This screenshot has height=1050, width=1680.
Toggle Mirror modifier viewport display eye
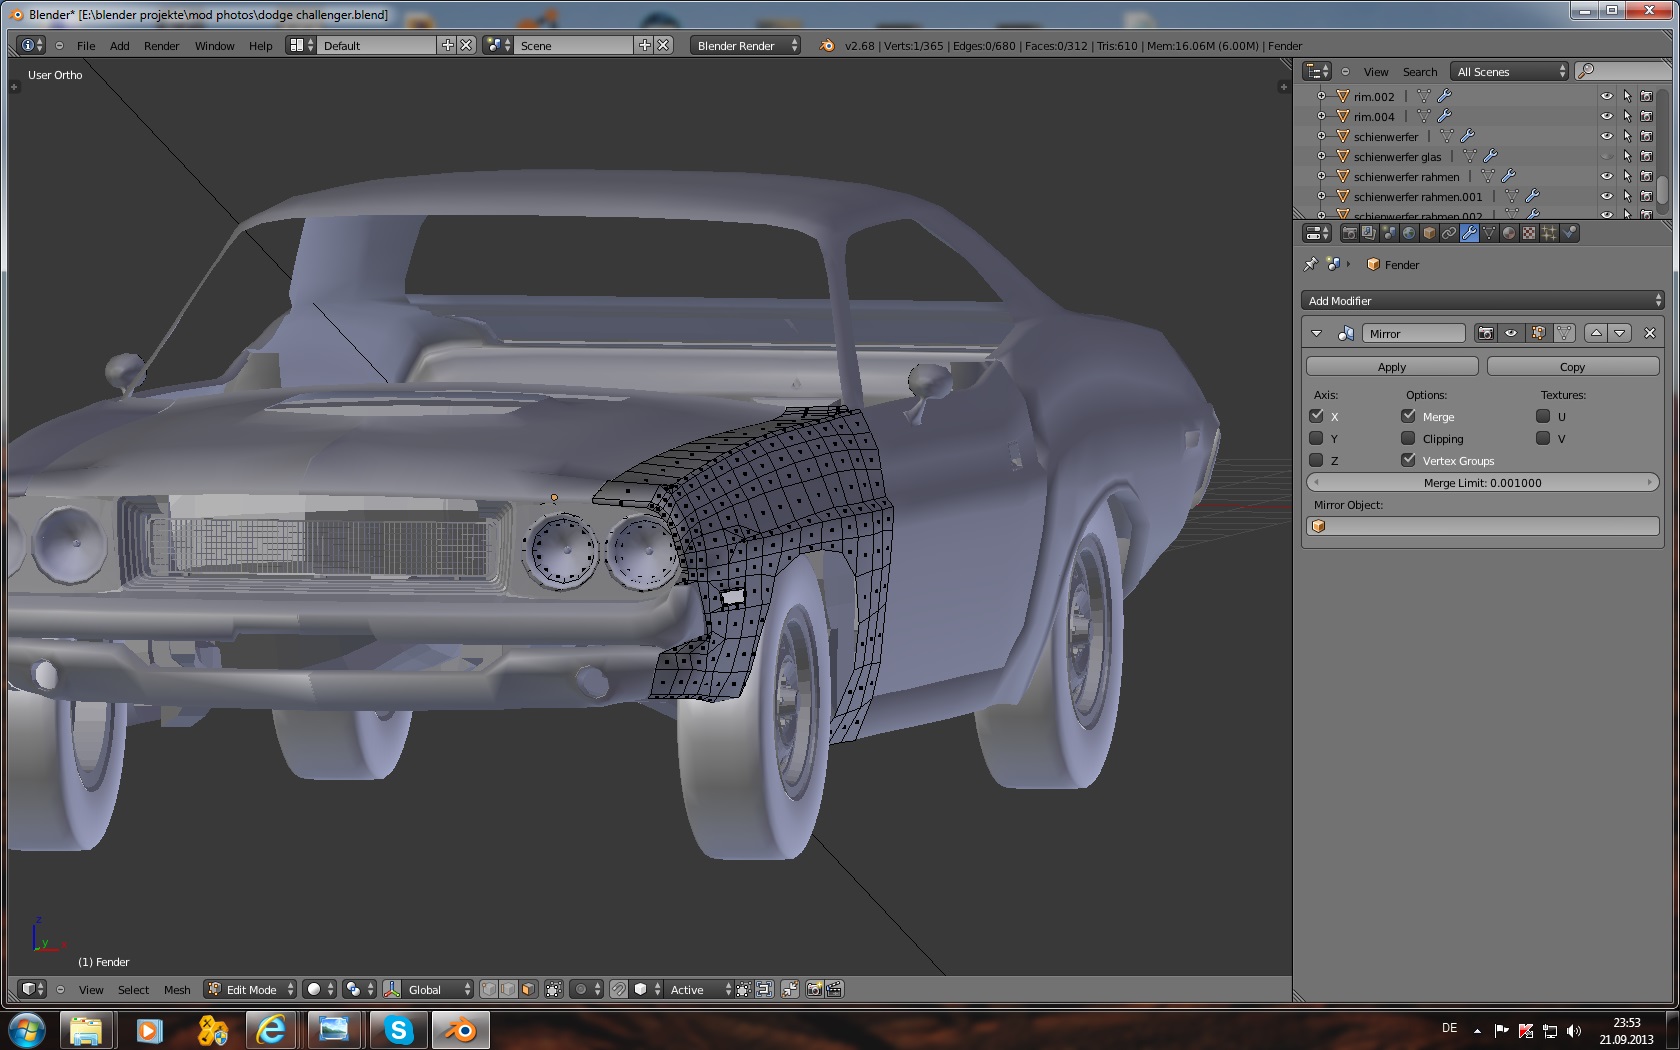click(1511, 333)
